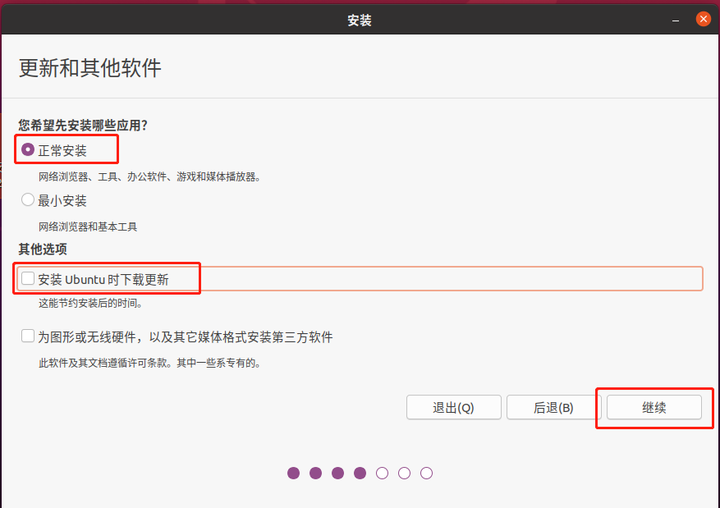The width and height of the screenshot is (720, 508).
Task: Click 网络浏览器、工具、办公软件 description text
Action: pos(150,176)
